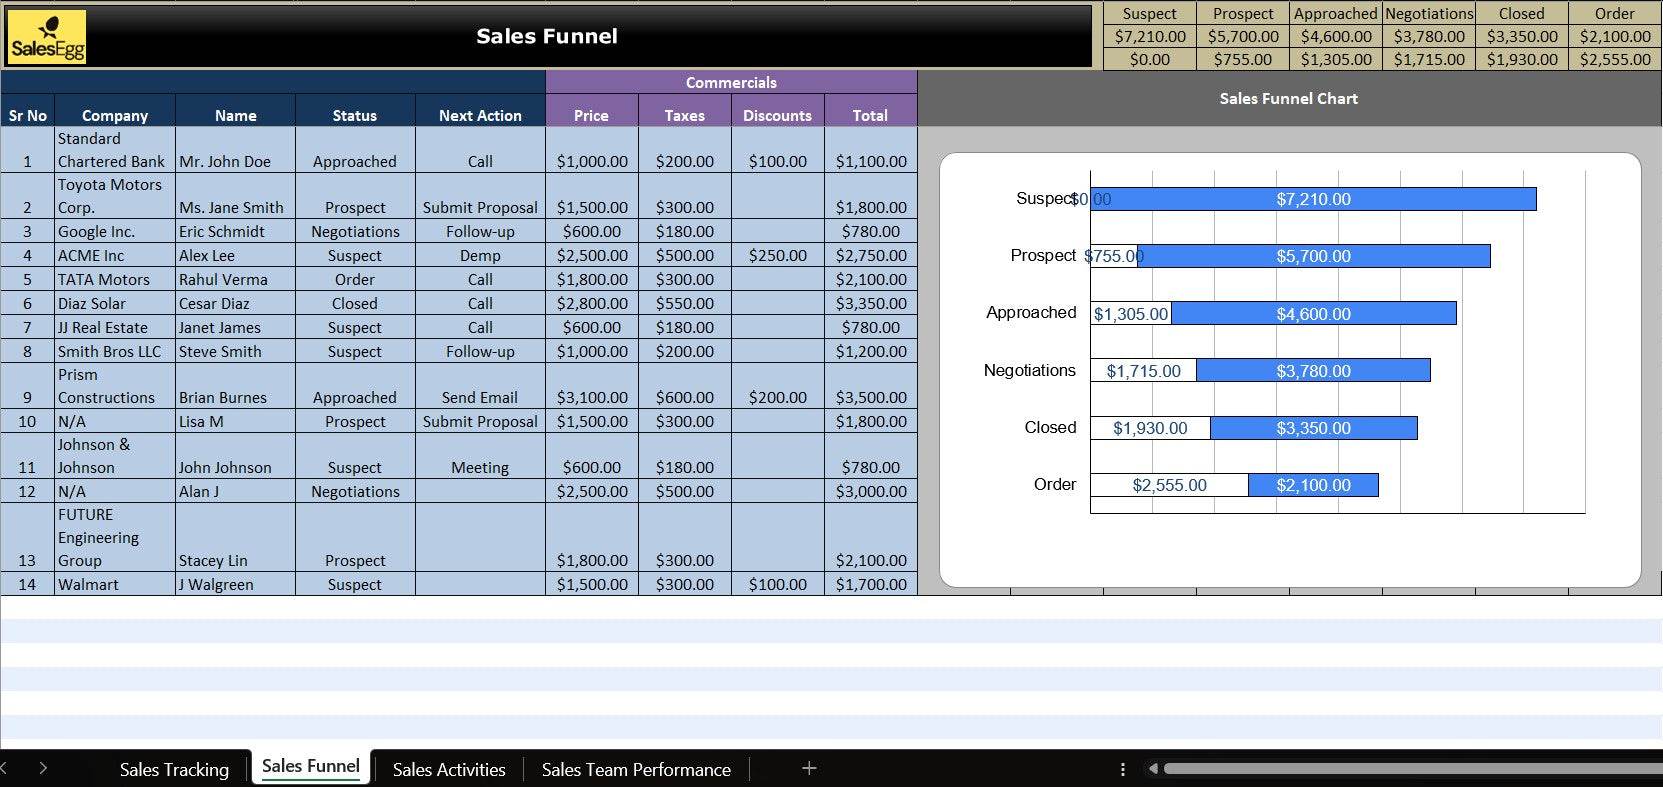The width and height of the screenshot is (1663, 787).
Task: Add a new sheet with plus icon
Action: point(809,768)
